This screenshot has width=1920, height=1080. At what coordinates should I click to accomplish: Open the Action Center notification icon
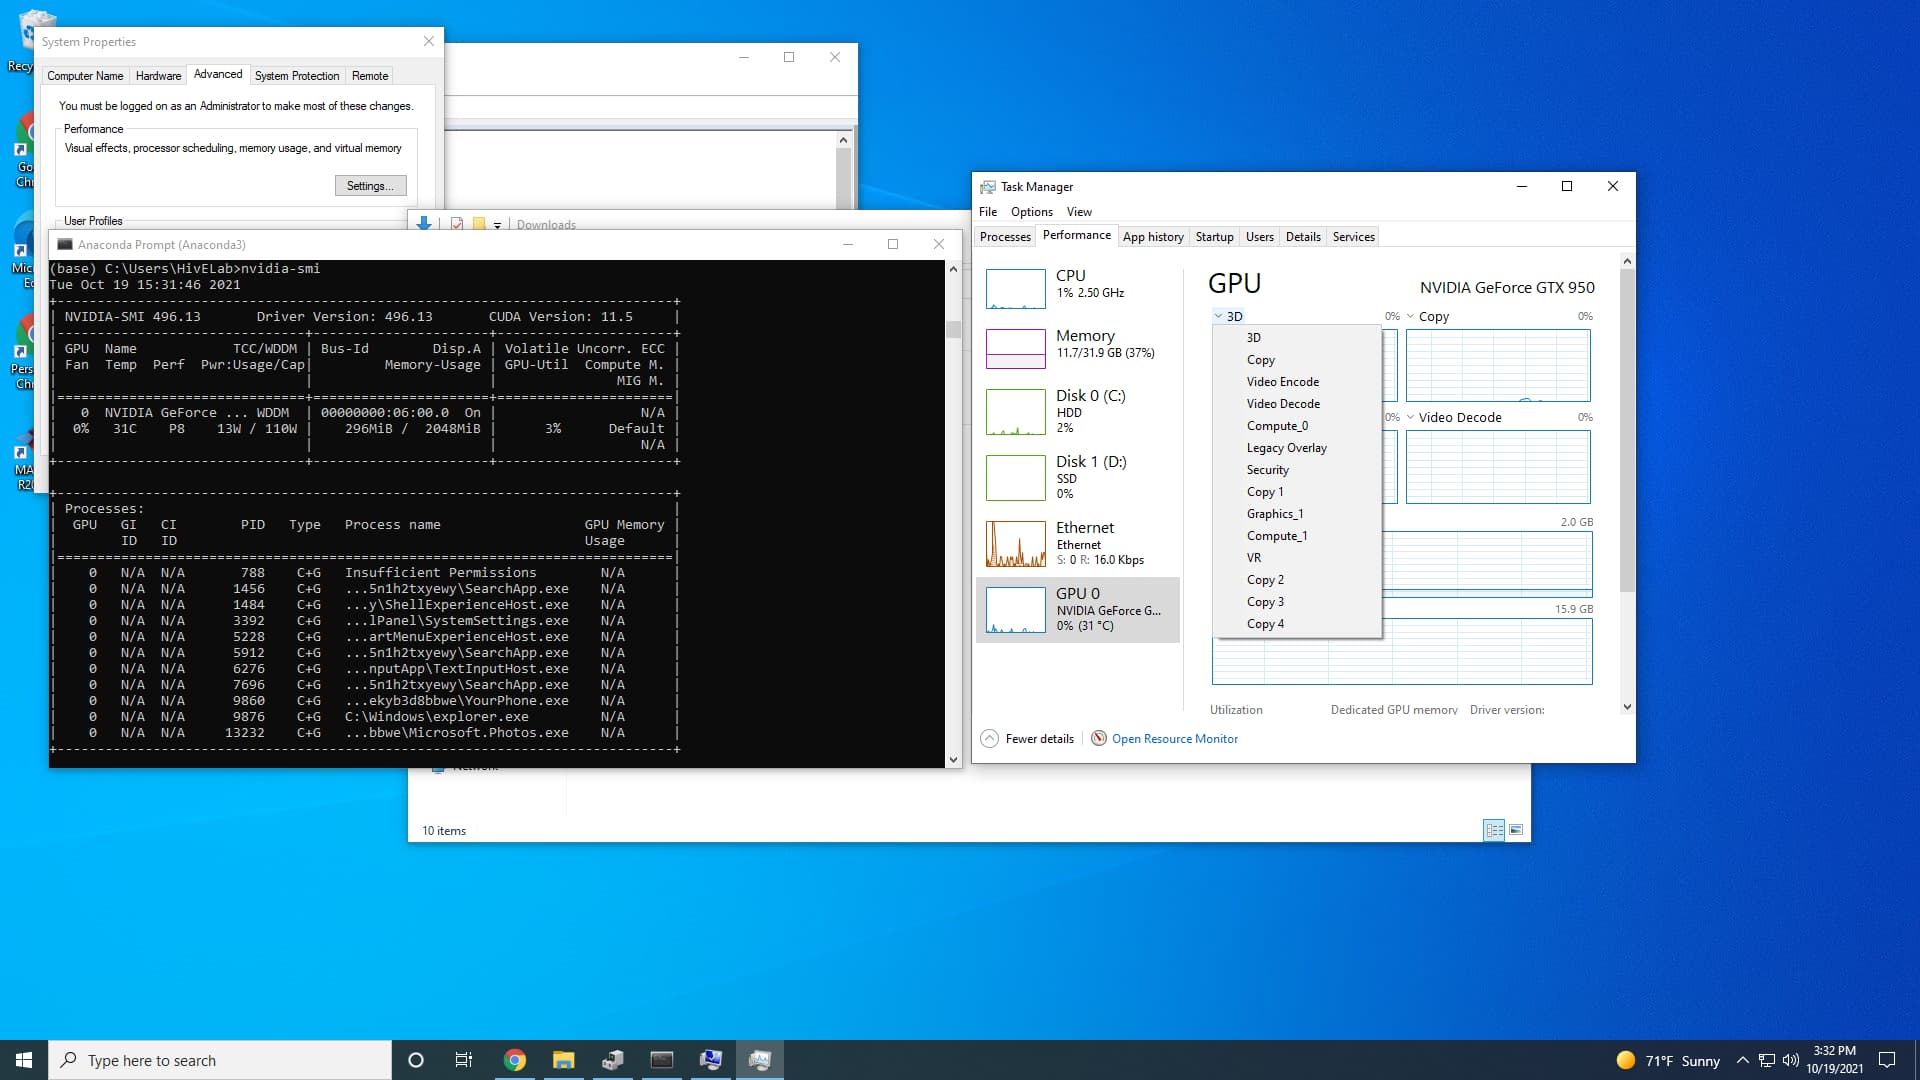[1888, 1060]
